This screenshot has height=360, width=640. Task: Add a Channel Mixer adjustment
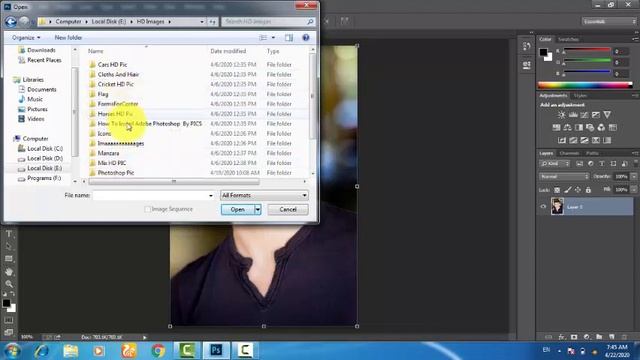601,127
